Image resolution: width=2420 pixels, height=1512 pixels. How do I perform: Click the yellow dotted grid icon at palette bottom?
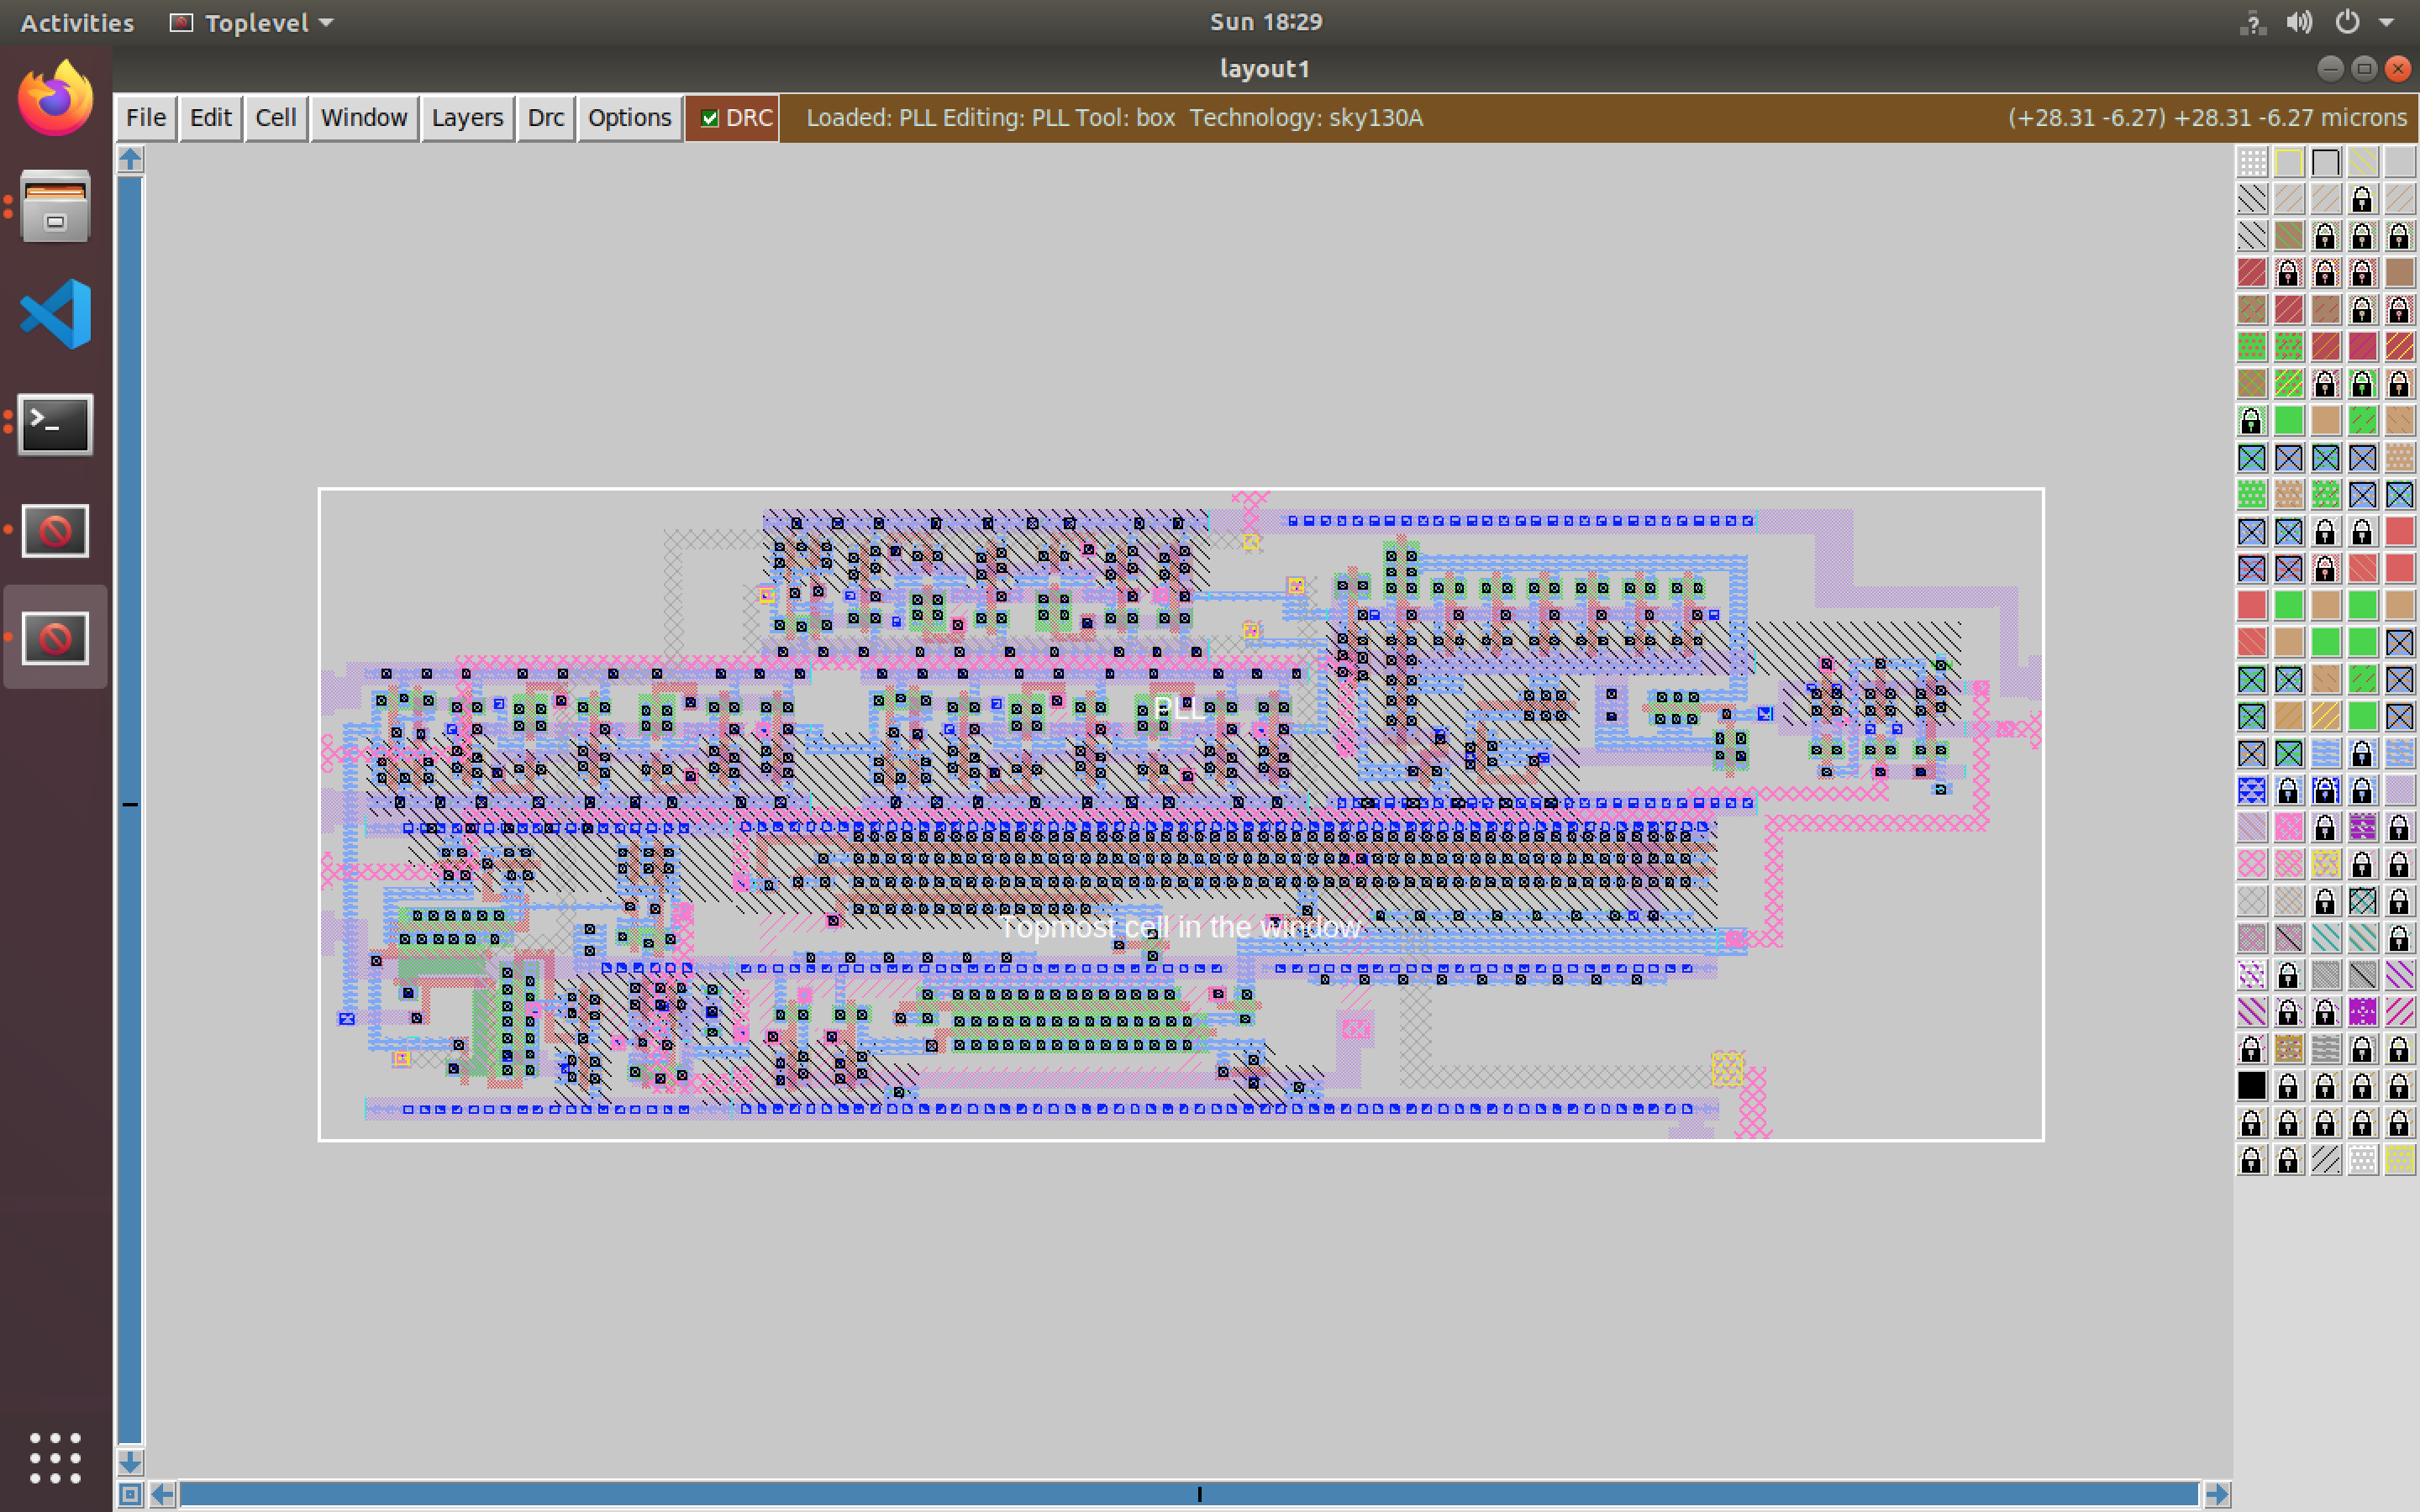(2399, 1160)
